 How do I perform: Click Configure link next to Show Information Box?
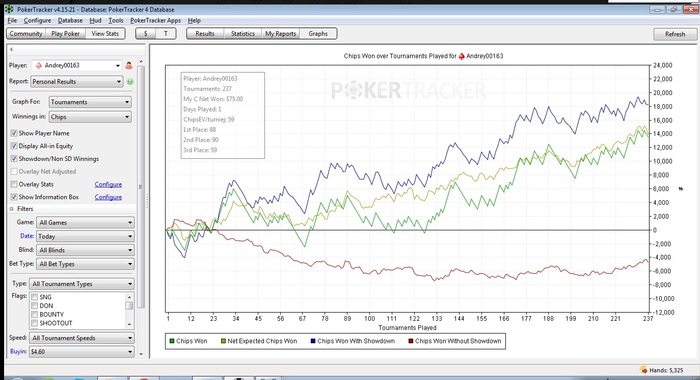pyautogui.click(x=108, y=197)
